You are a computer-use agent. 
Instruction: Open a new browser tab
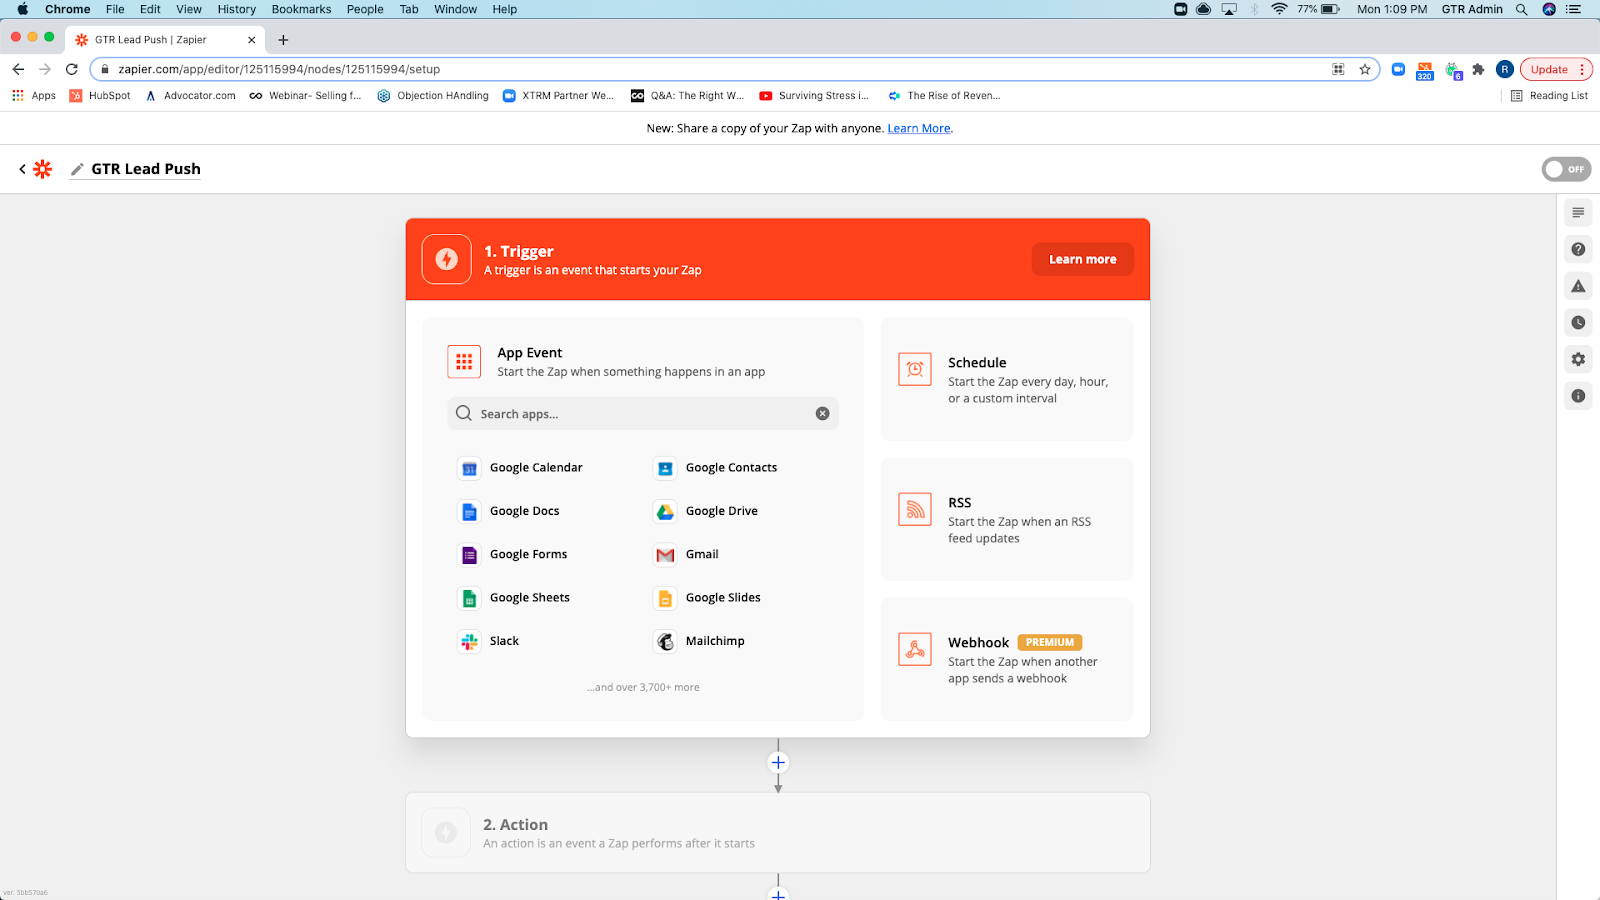[283, 40]
